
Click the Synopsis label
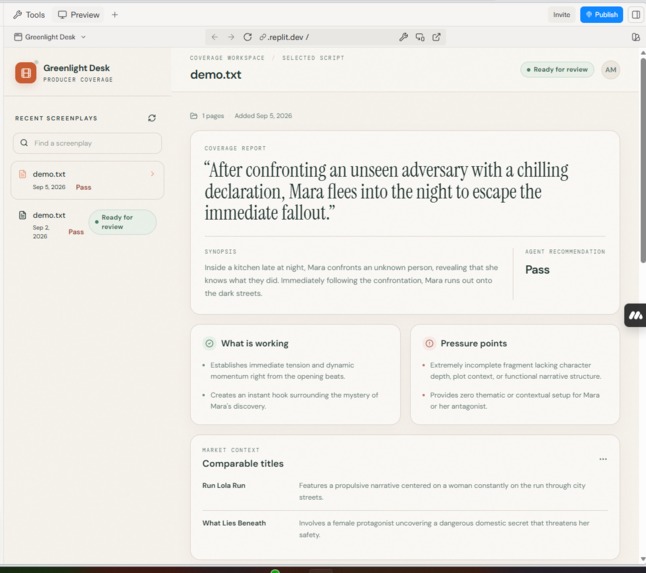[220, 251]
